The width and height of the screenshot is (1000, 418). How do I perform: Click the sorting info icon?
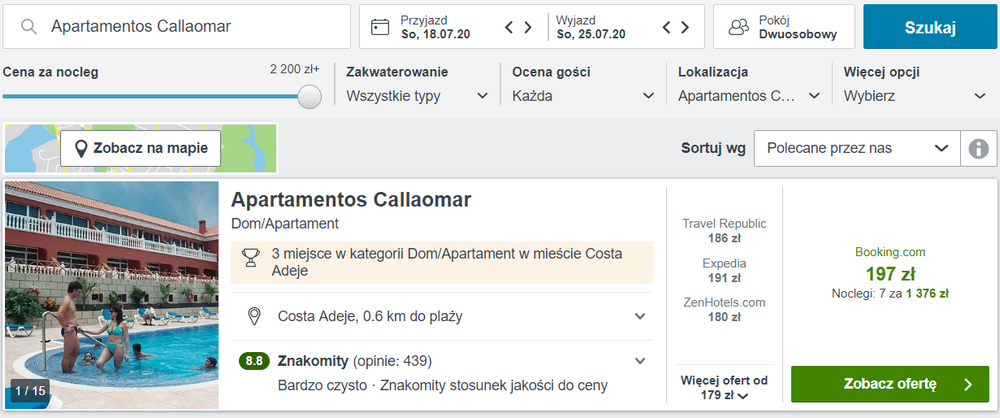tap(977, 148)
